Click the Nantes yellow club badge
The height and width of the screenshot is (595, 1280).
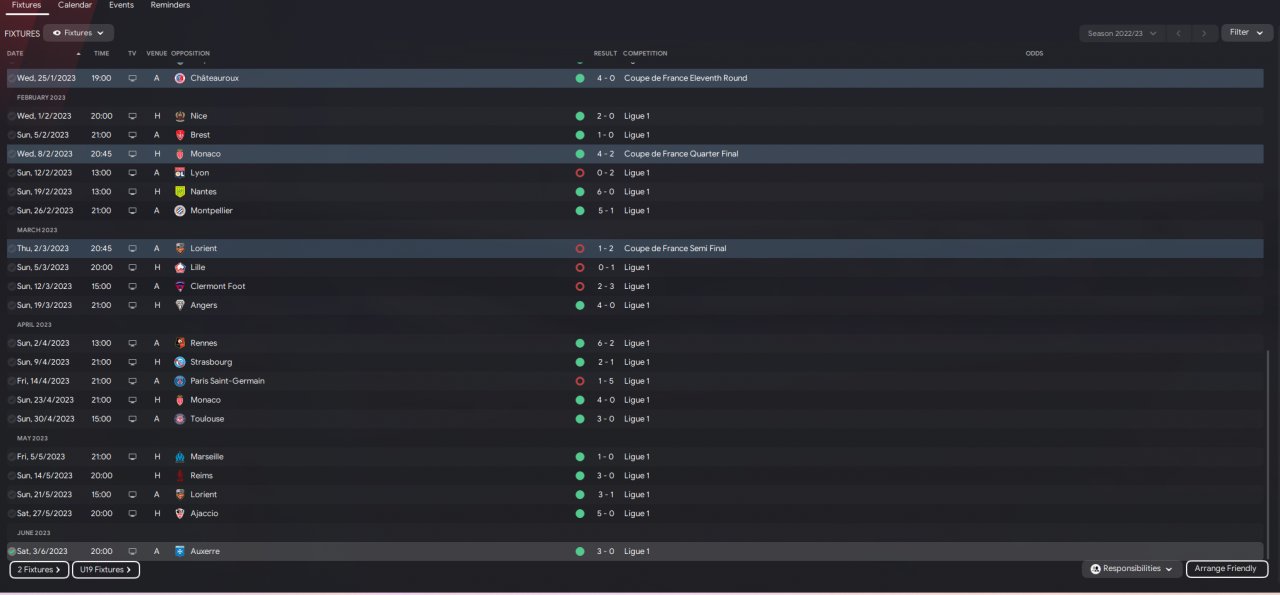(180, 192)
